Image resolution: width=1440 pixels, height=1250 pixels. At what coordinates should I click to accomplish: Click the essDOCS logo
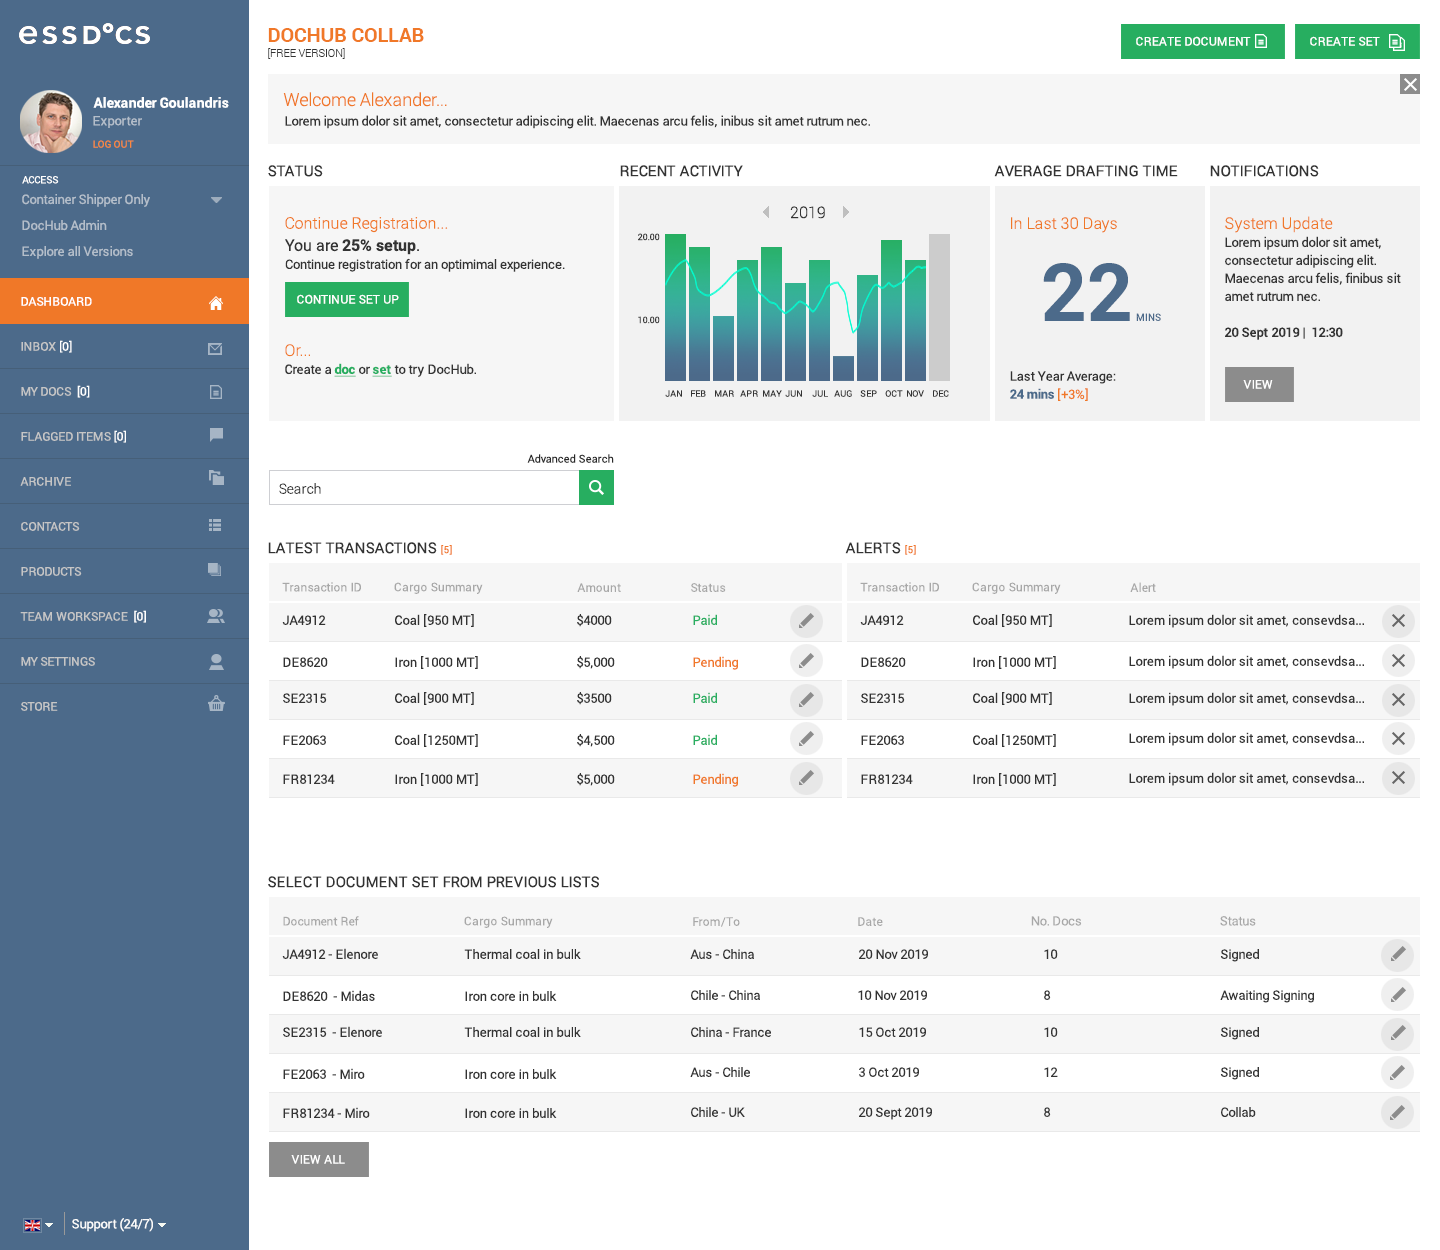coord(85,34)
